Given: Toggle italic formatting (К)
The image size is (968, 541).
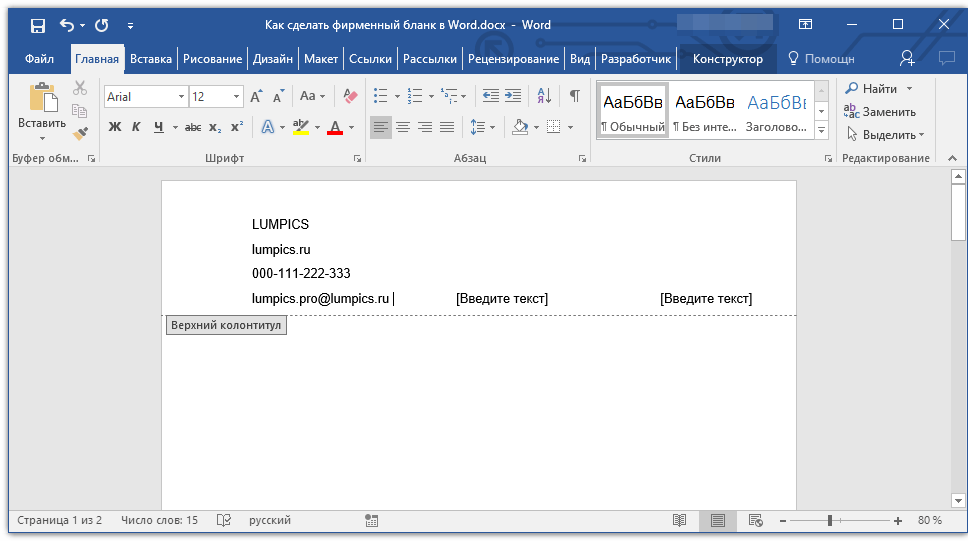Looking at the screenshot, I should (136, 127).
